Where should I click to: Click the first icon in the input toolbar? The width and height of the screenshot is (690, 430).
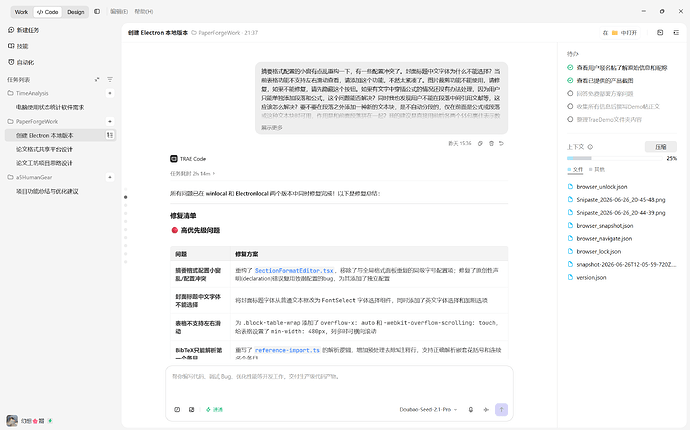coord(177,409)
